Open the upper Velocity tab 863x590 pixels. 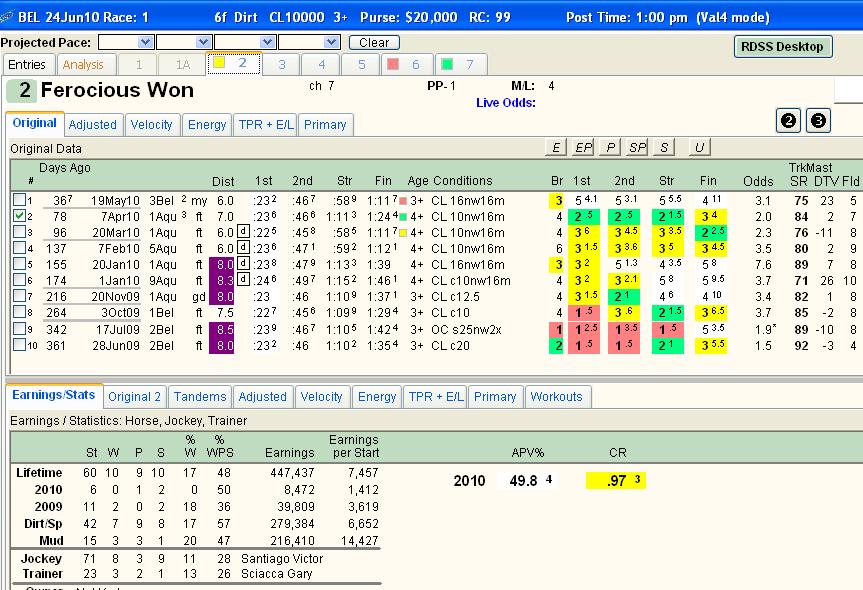click(x=151, y=124)
